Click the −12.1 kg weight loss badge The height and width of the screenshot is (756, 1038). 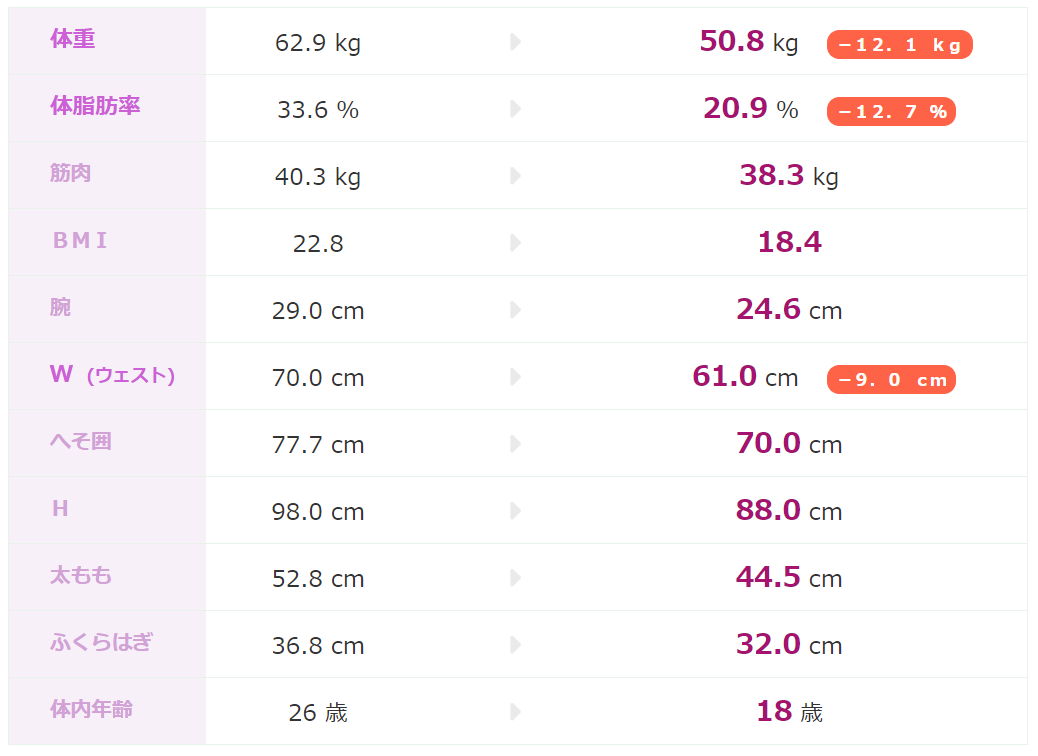[x=899, y=45]
